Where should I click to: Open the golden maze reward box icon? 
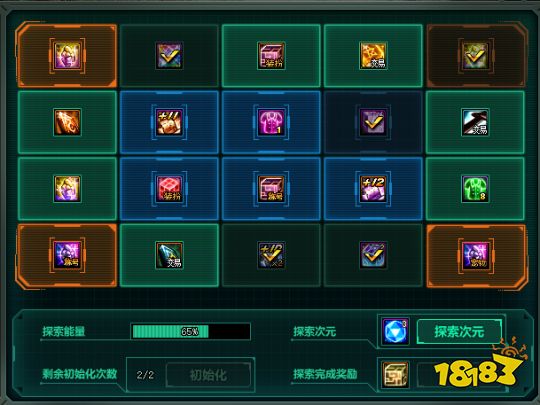[396, 375]
